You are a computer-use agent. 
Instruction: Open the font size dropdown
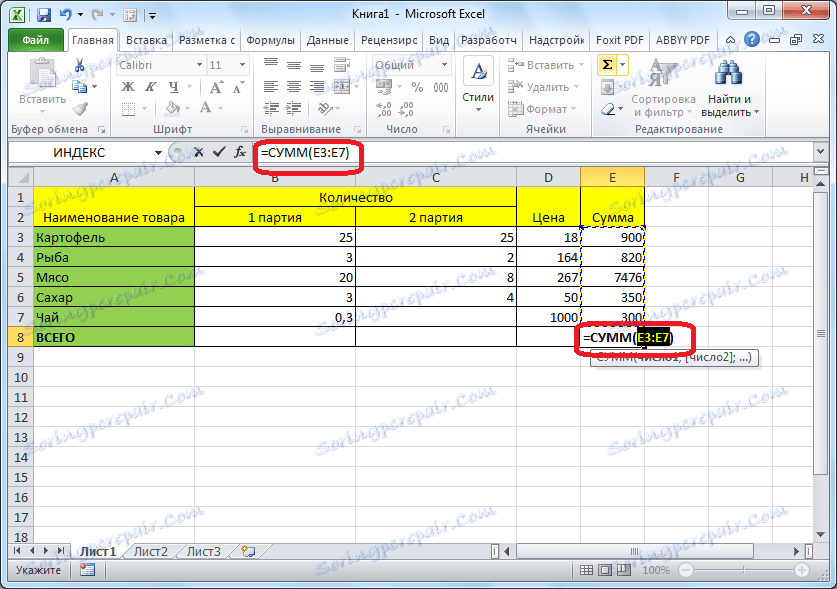tap(241, 65)
